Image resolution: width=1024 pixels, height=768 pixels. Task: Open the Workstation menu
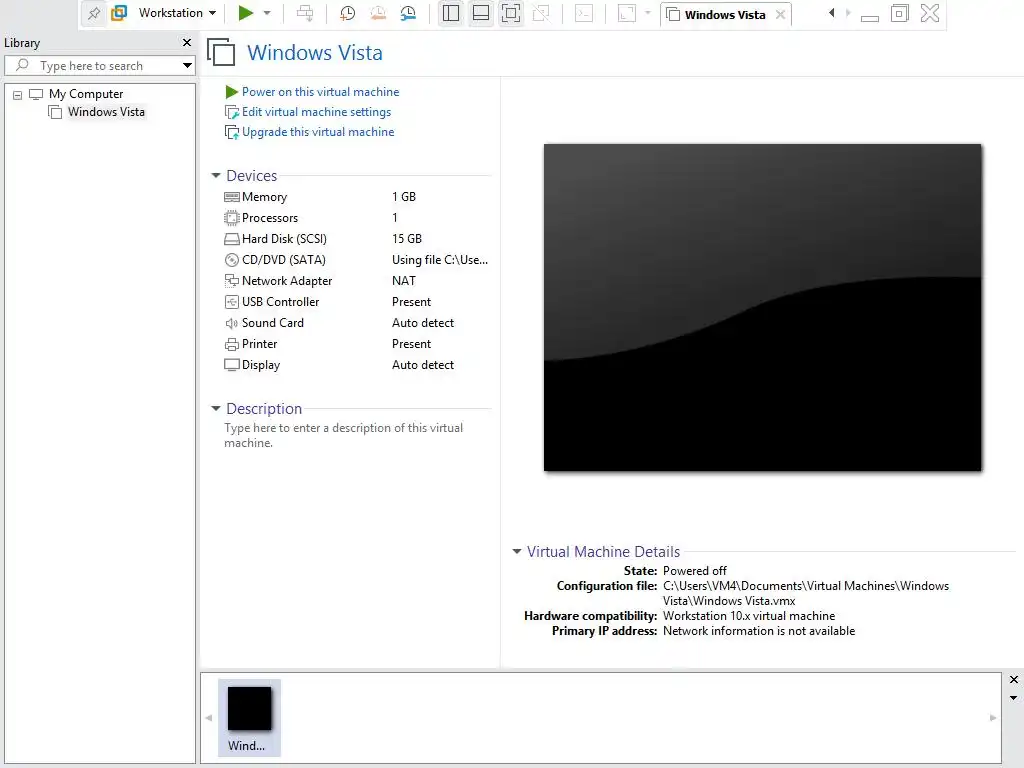pos(177,13)
